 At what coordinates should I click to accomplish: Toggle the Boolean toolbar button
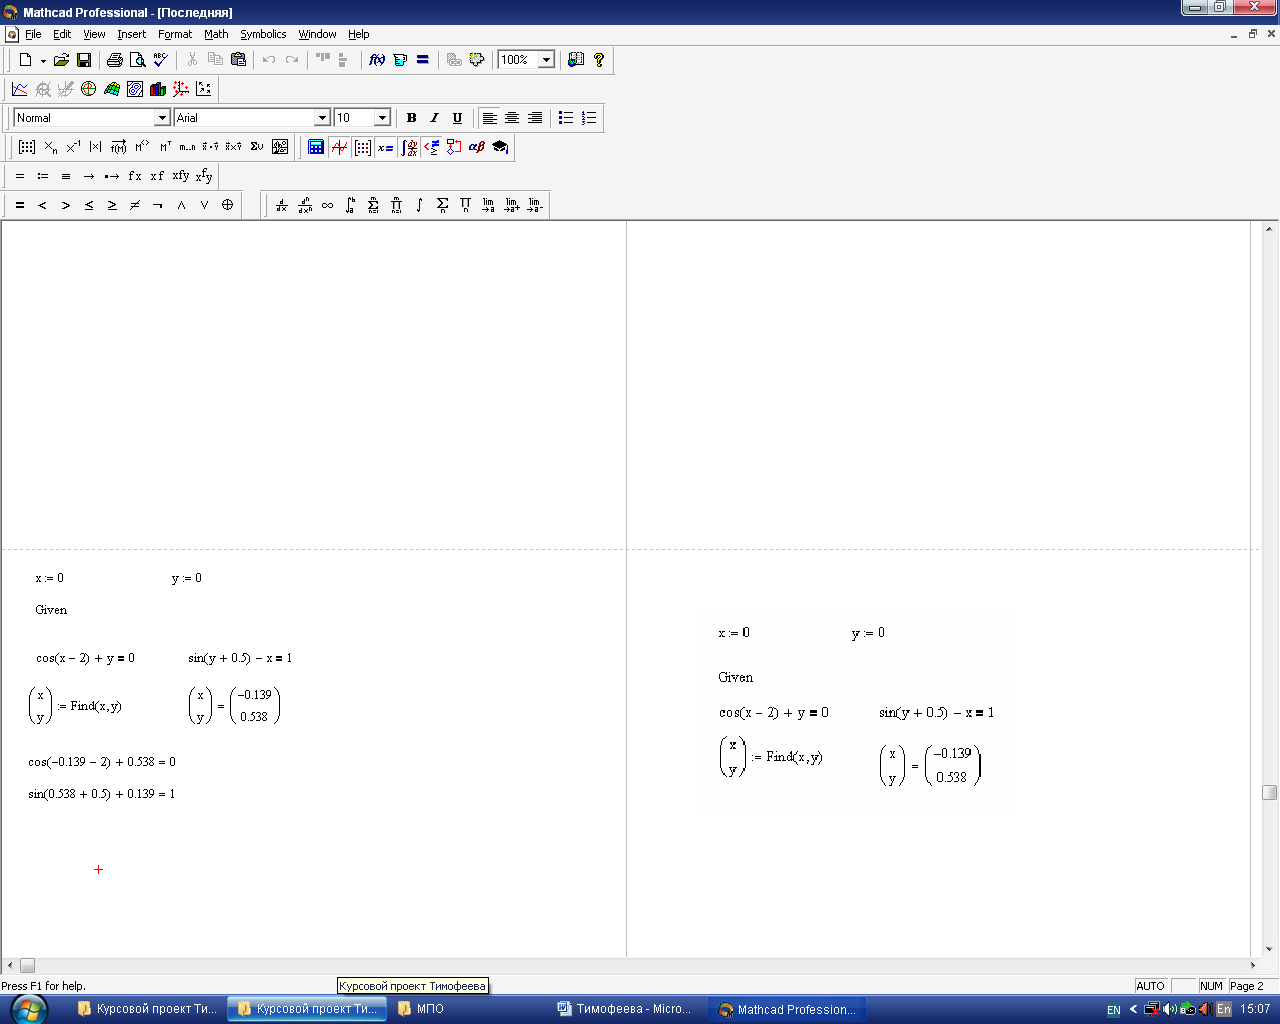[431, 147]
